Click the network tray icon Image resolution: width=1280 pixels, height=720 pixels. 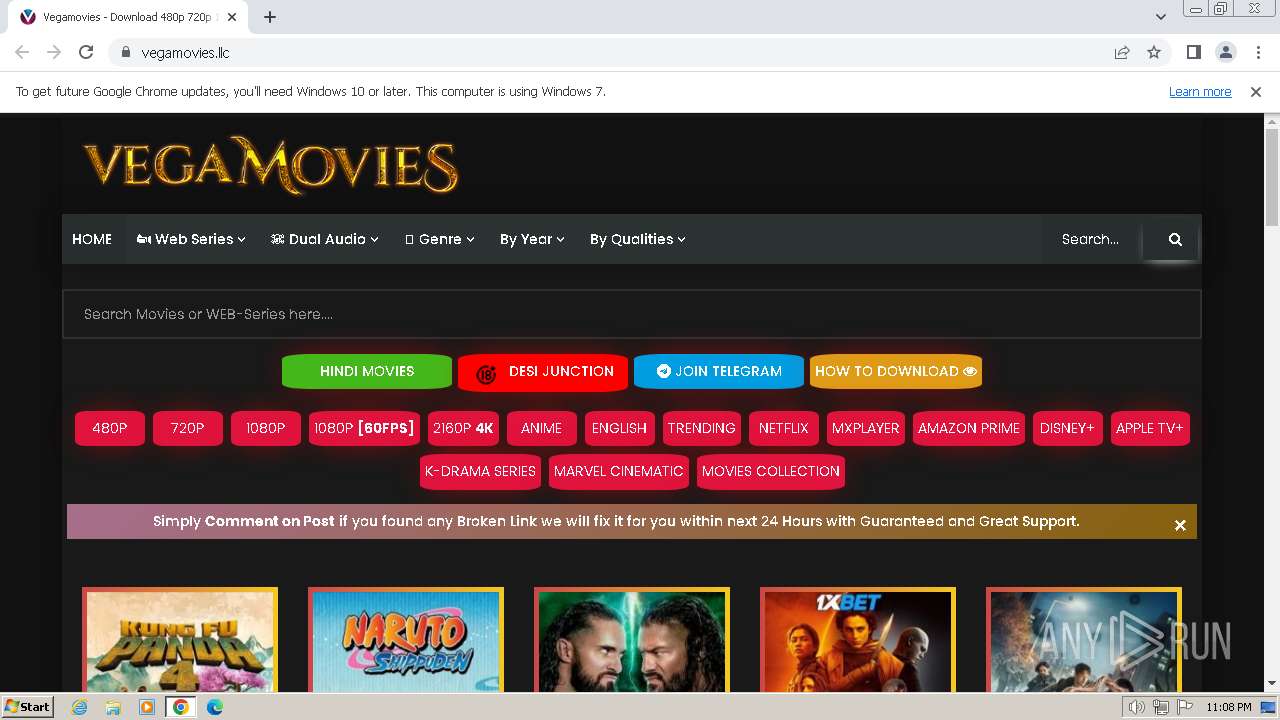click(1161, 707)
